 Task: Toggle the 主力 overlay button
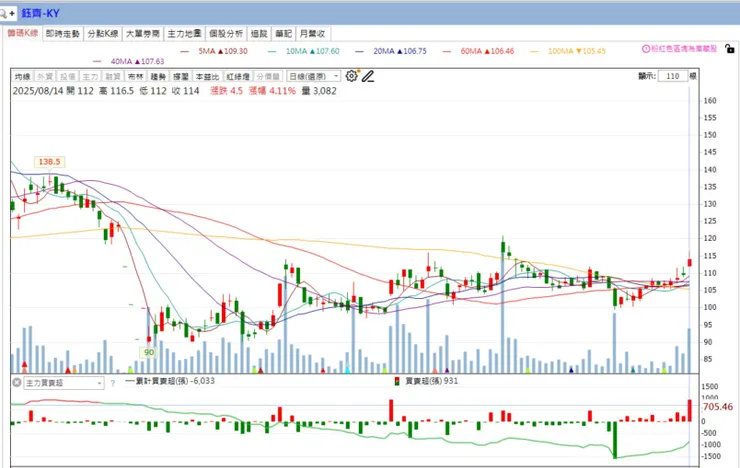click(x=90, y=76)
